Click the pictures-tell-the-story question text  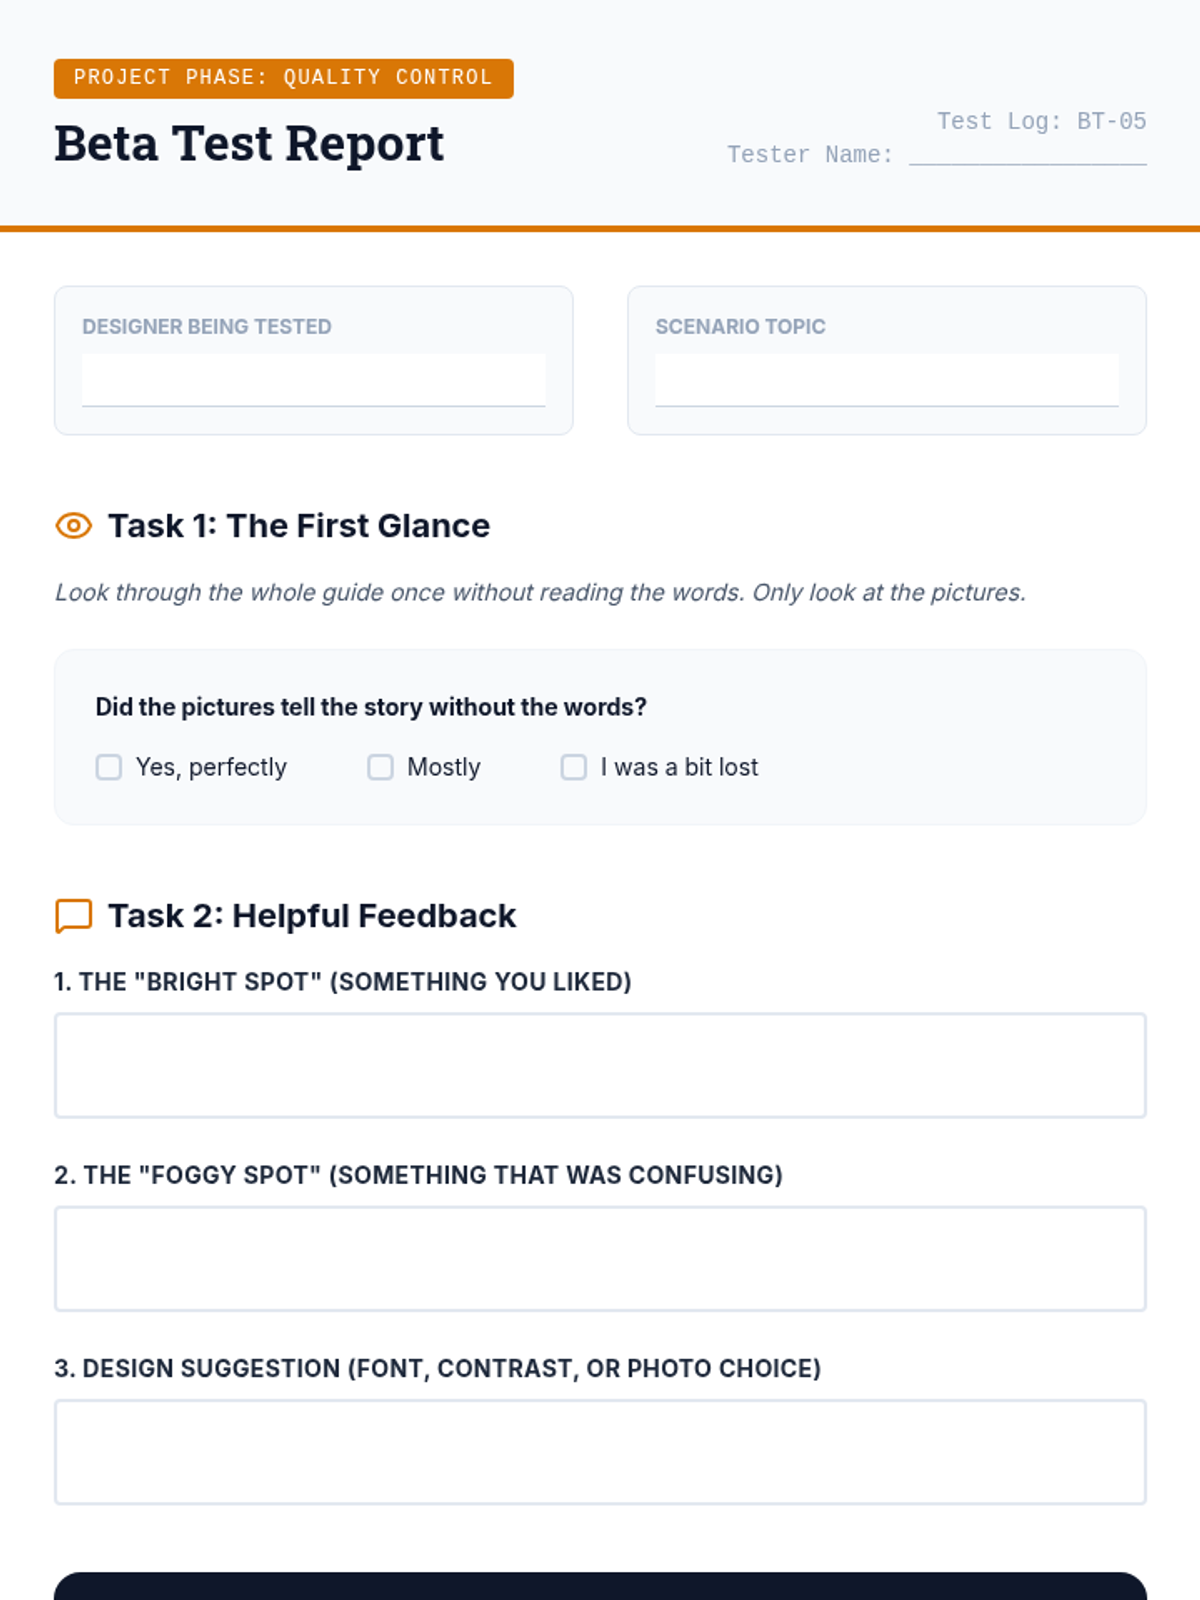371,707
